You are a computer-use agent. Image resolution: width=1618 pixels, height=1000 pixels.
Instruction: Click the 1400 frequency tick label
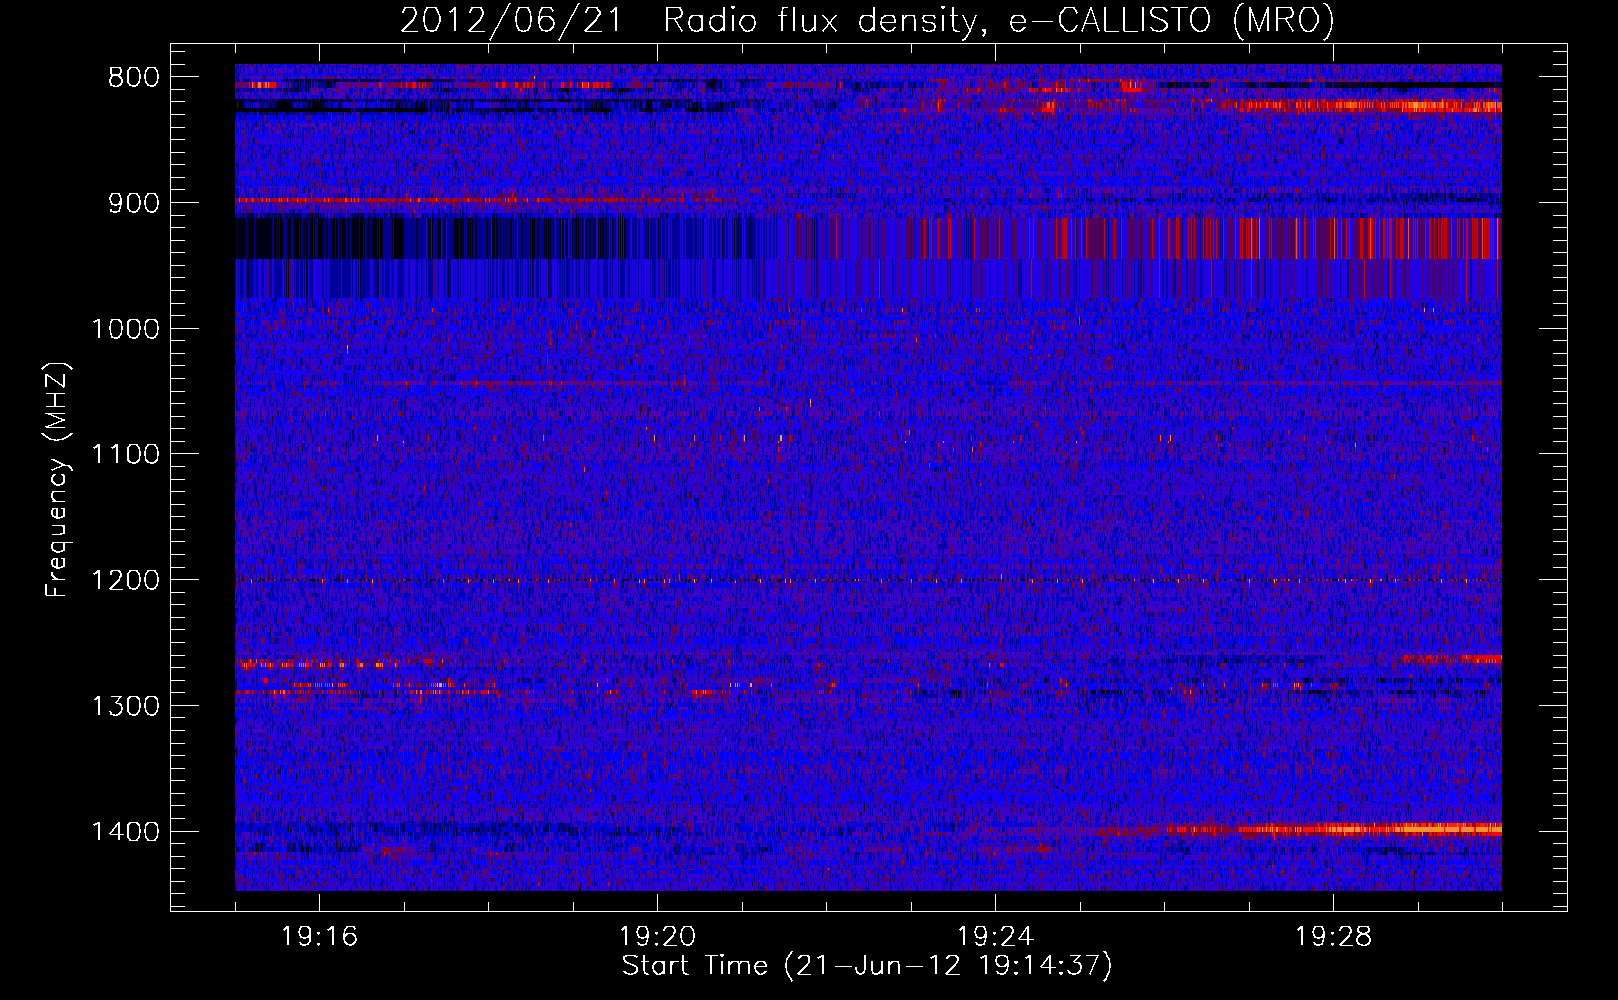[x=126, y=832]
